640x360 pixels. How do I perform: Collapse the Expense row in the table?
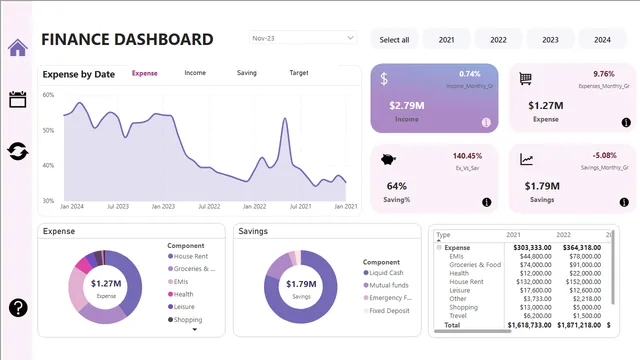pyautogui.click(x=439, y=247)
